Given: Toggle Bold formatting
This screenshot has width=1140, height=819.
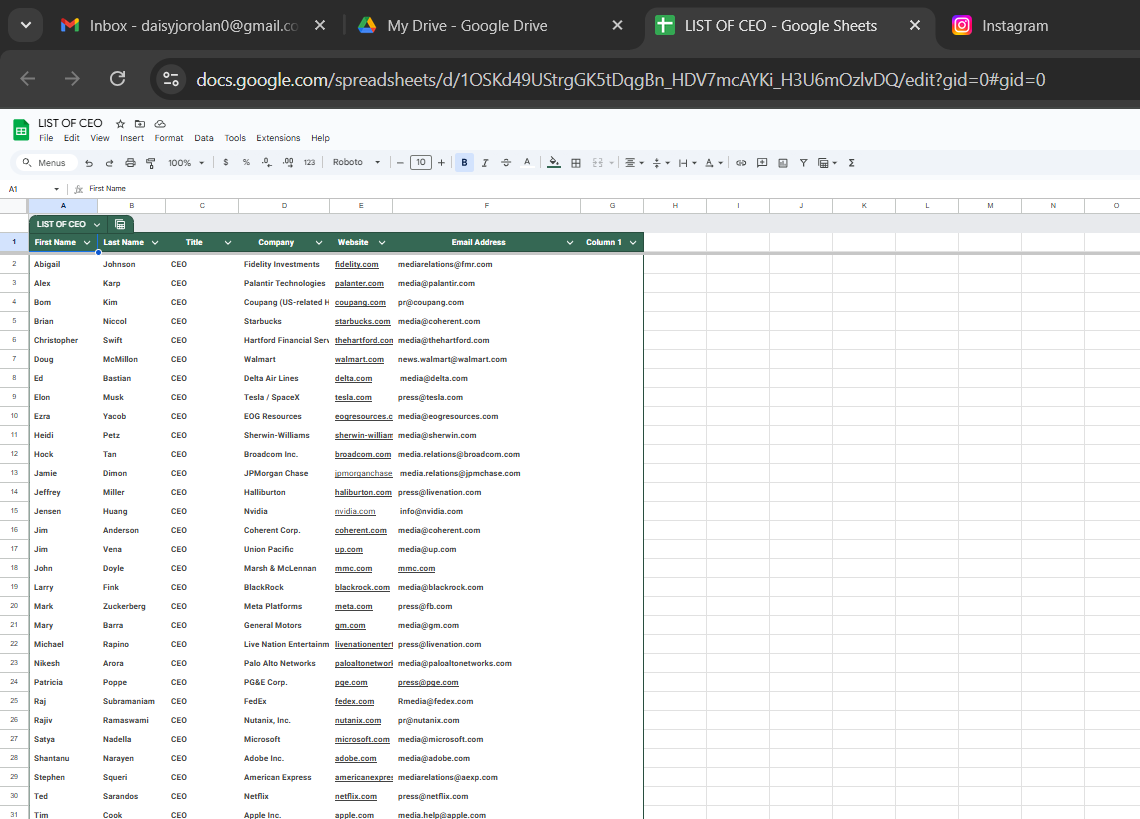Looking at the screenshot, I should (x=464, y=163).
